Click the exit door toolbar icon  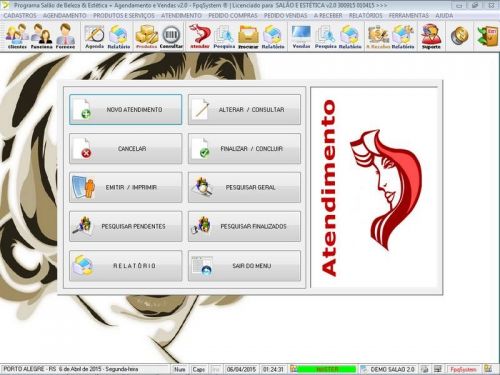click(487, 36)
